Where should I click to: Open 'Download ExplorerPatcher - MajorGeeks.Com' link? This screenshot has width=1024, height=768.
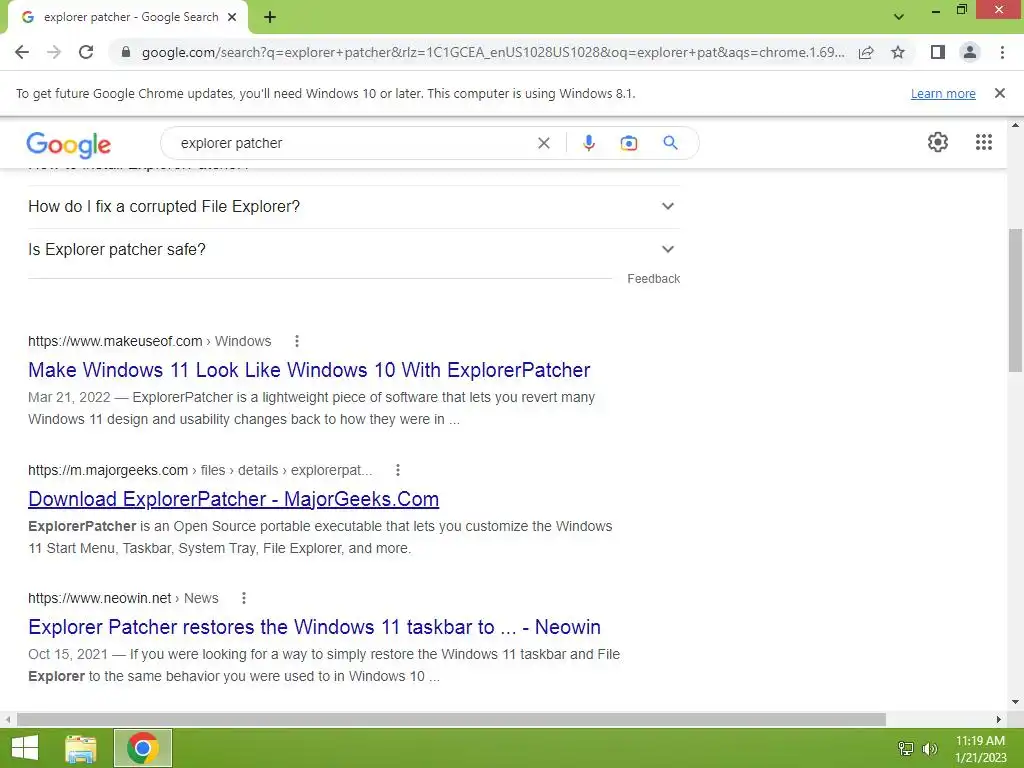point(233,500)
